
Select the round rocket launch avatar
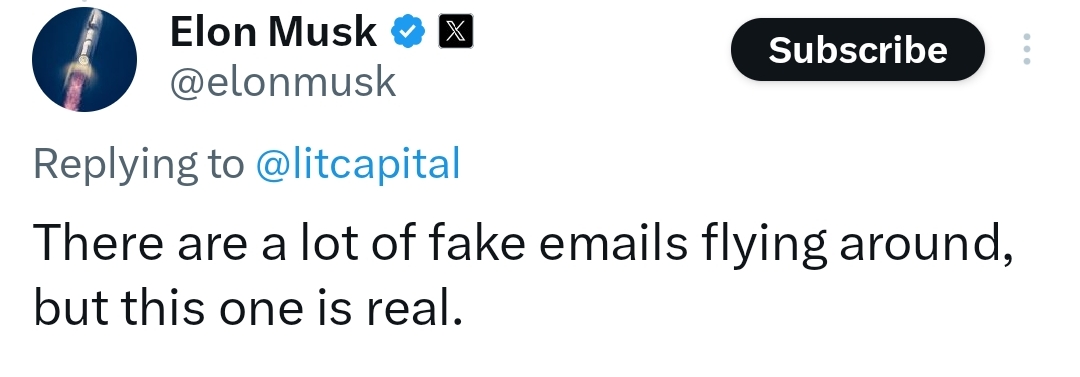coord(85,59)
